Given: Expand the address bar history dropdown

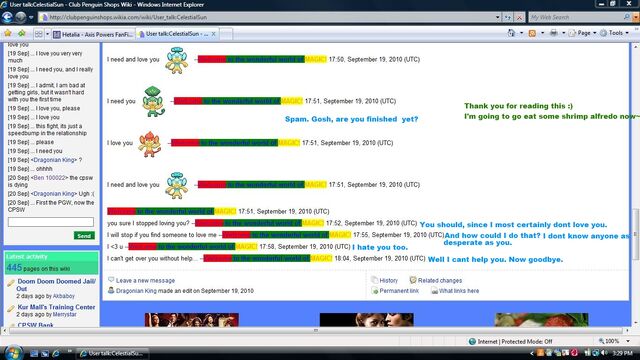Looking at the screenshot, I should [498, 18].
